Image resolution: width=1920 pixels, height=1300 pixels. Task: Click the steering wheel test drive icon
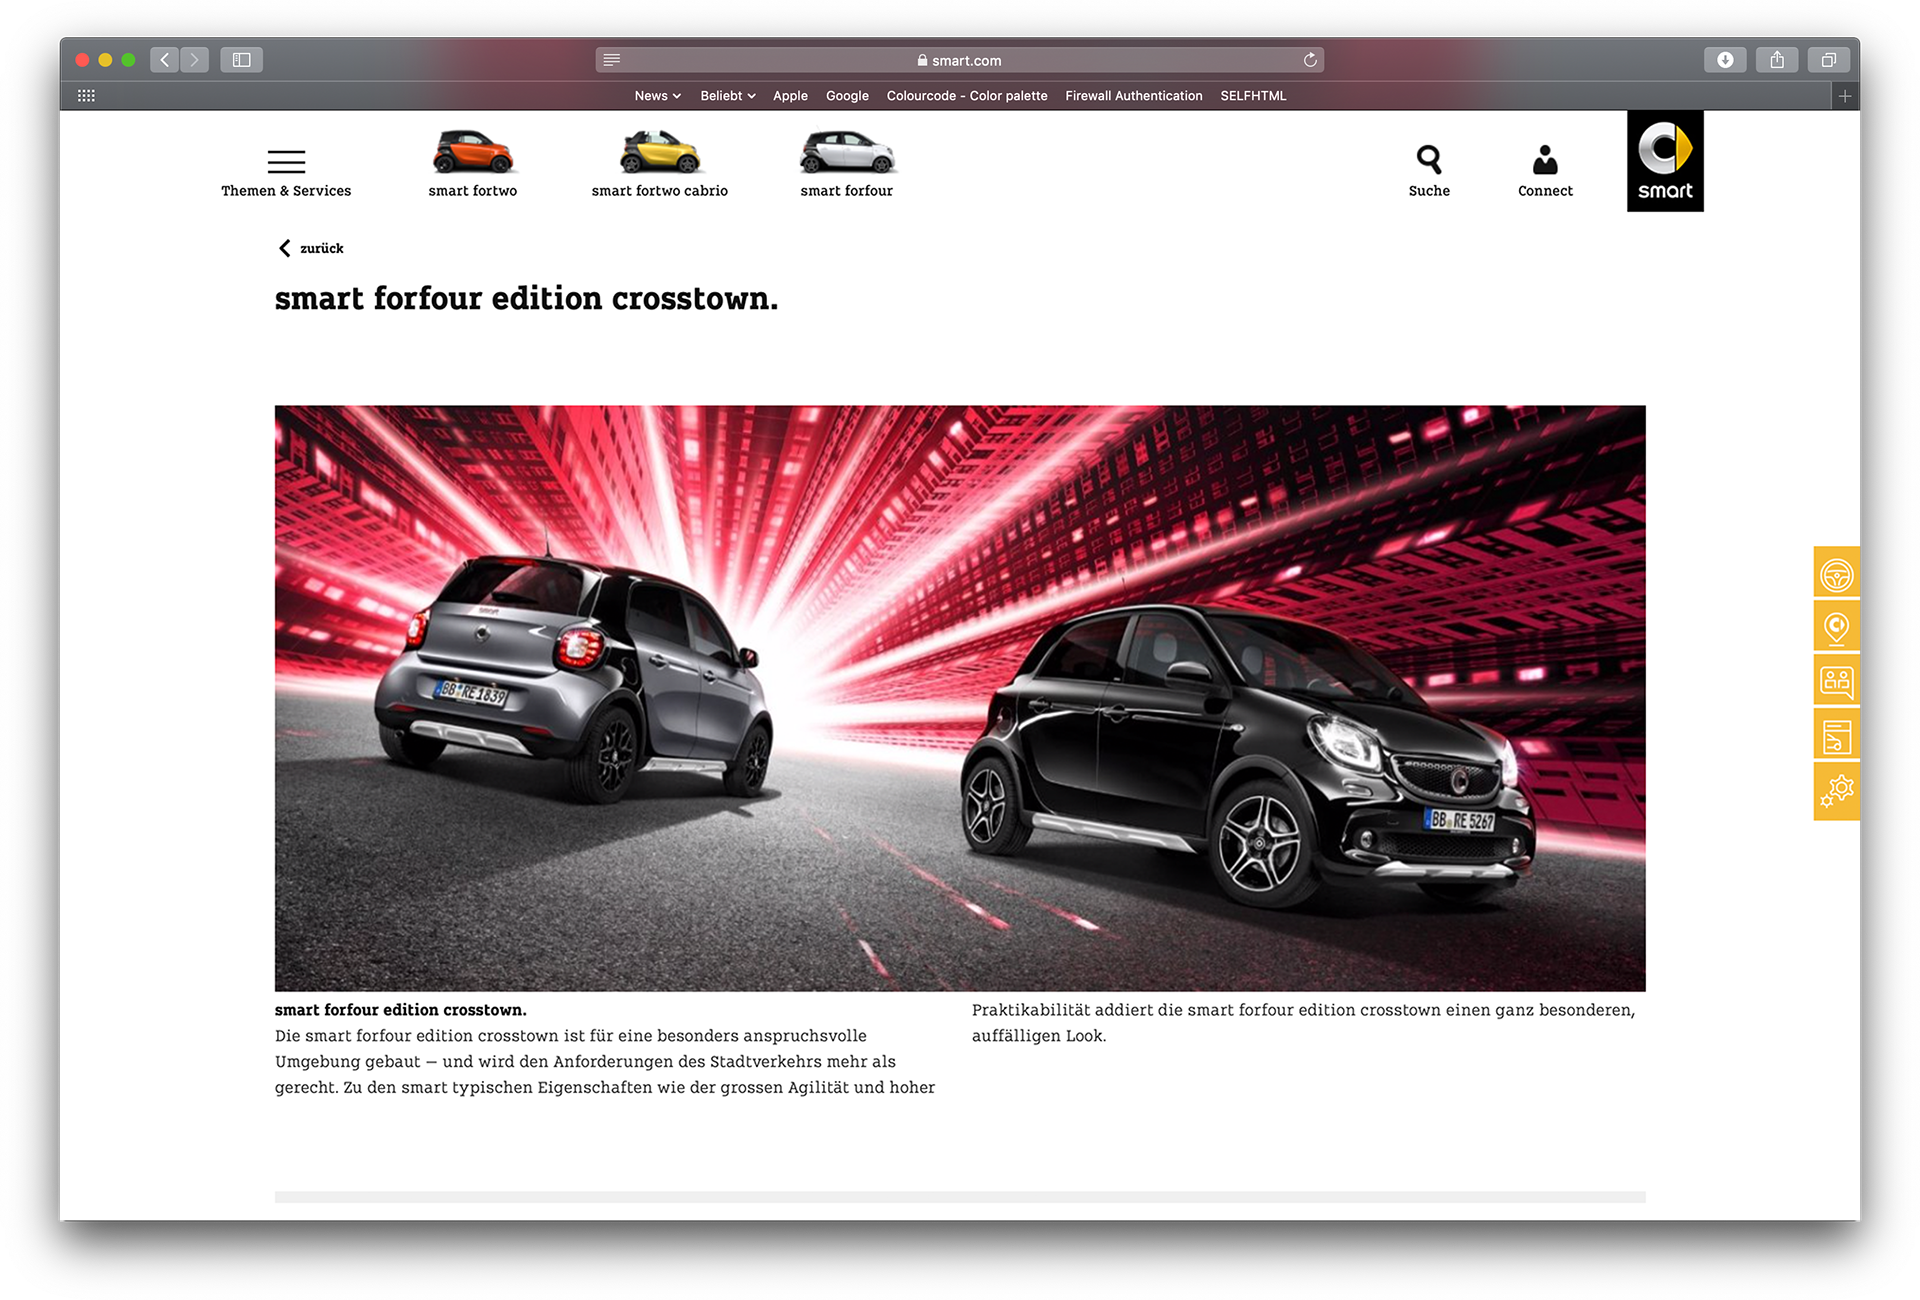pos(1836,575)
